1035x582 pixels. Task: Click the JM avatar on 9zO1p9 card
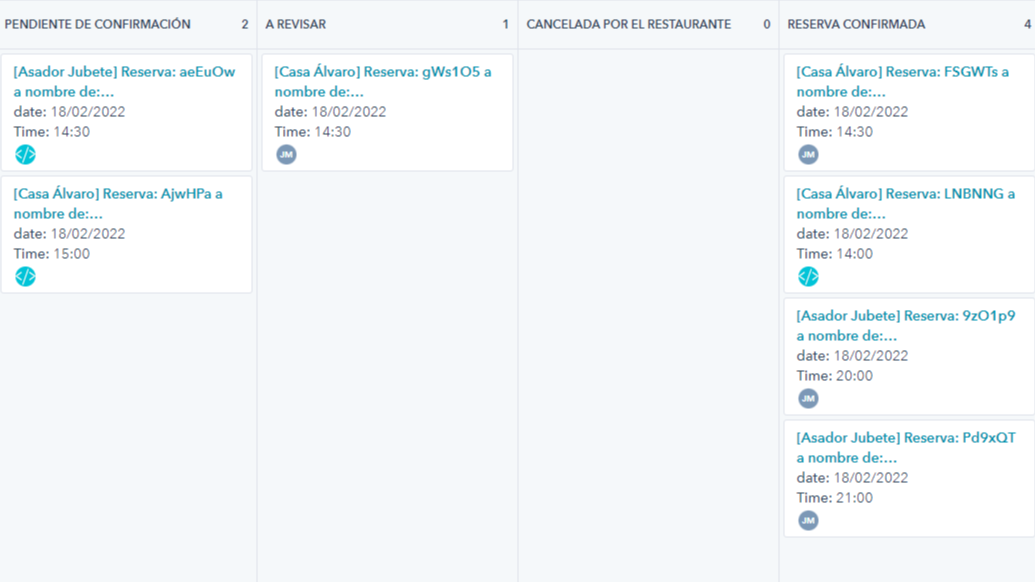click(x=808, y=399)
